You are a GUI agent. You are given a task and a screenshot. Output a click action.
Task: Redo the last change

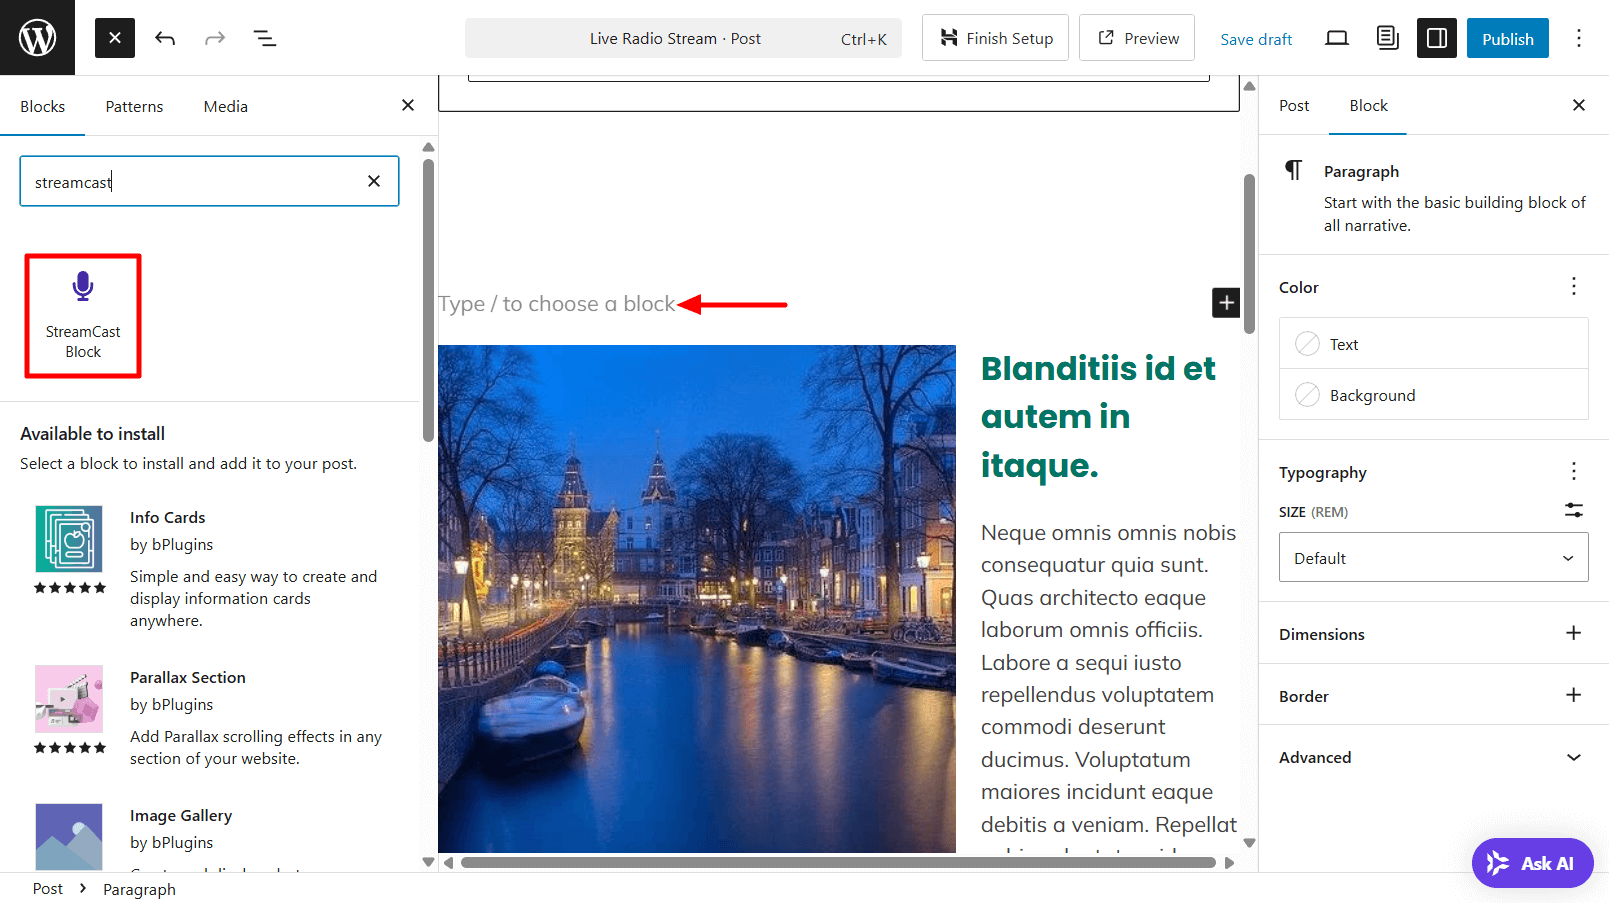click(215, 38)
